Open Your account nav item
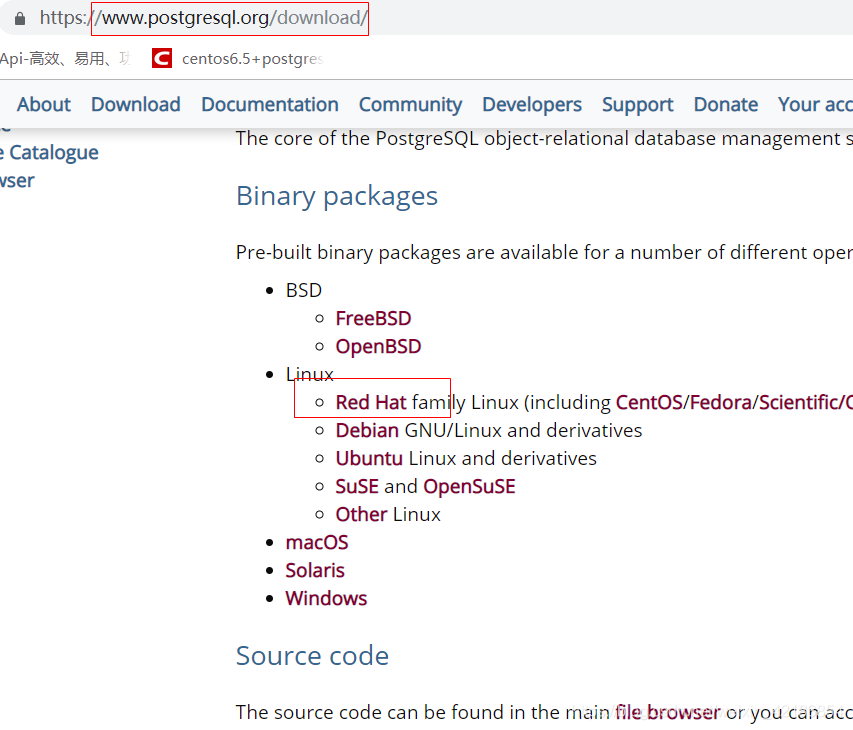The image size is (853, 730). [815, 104]
